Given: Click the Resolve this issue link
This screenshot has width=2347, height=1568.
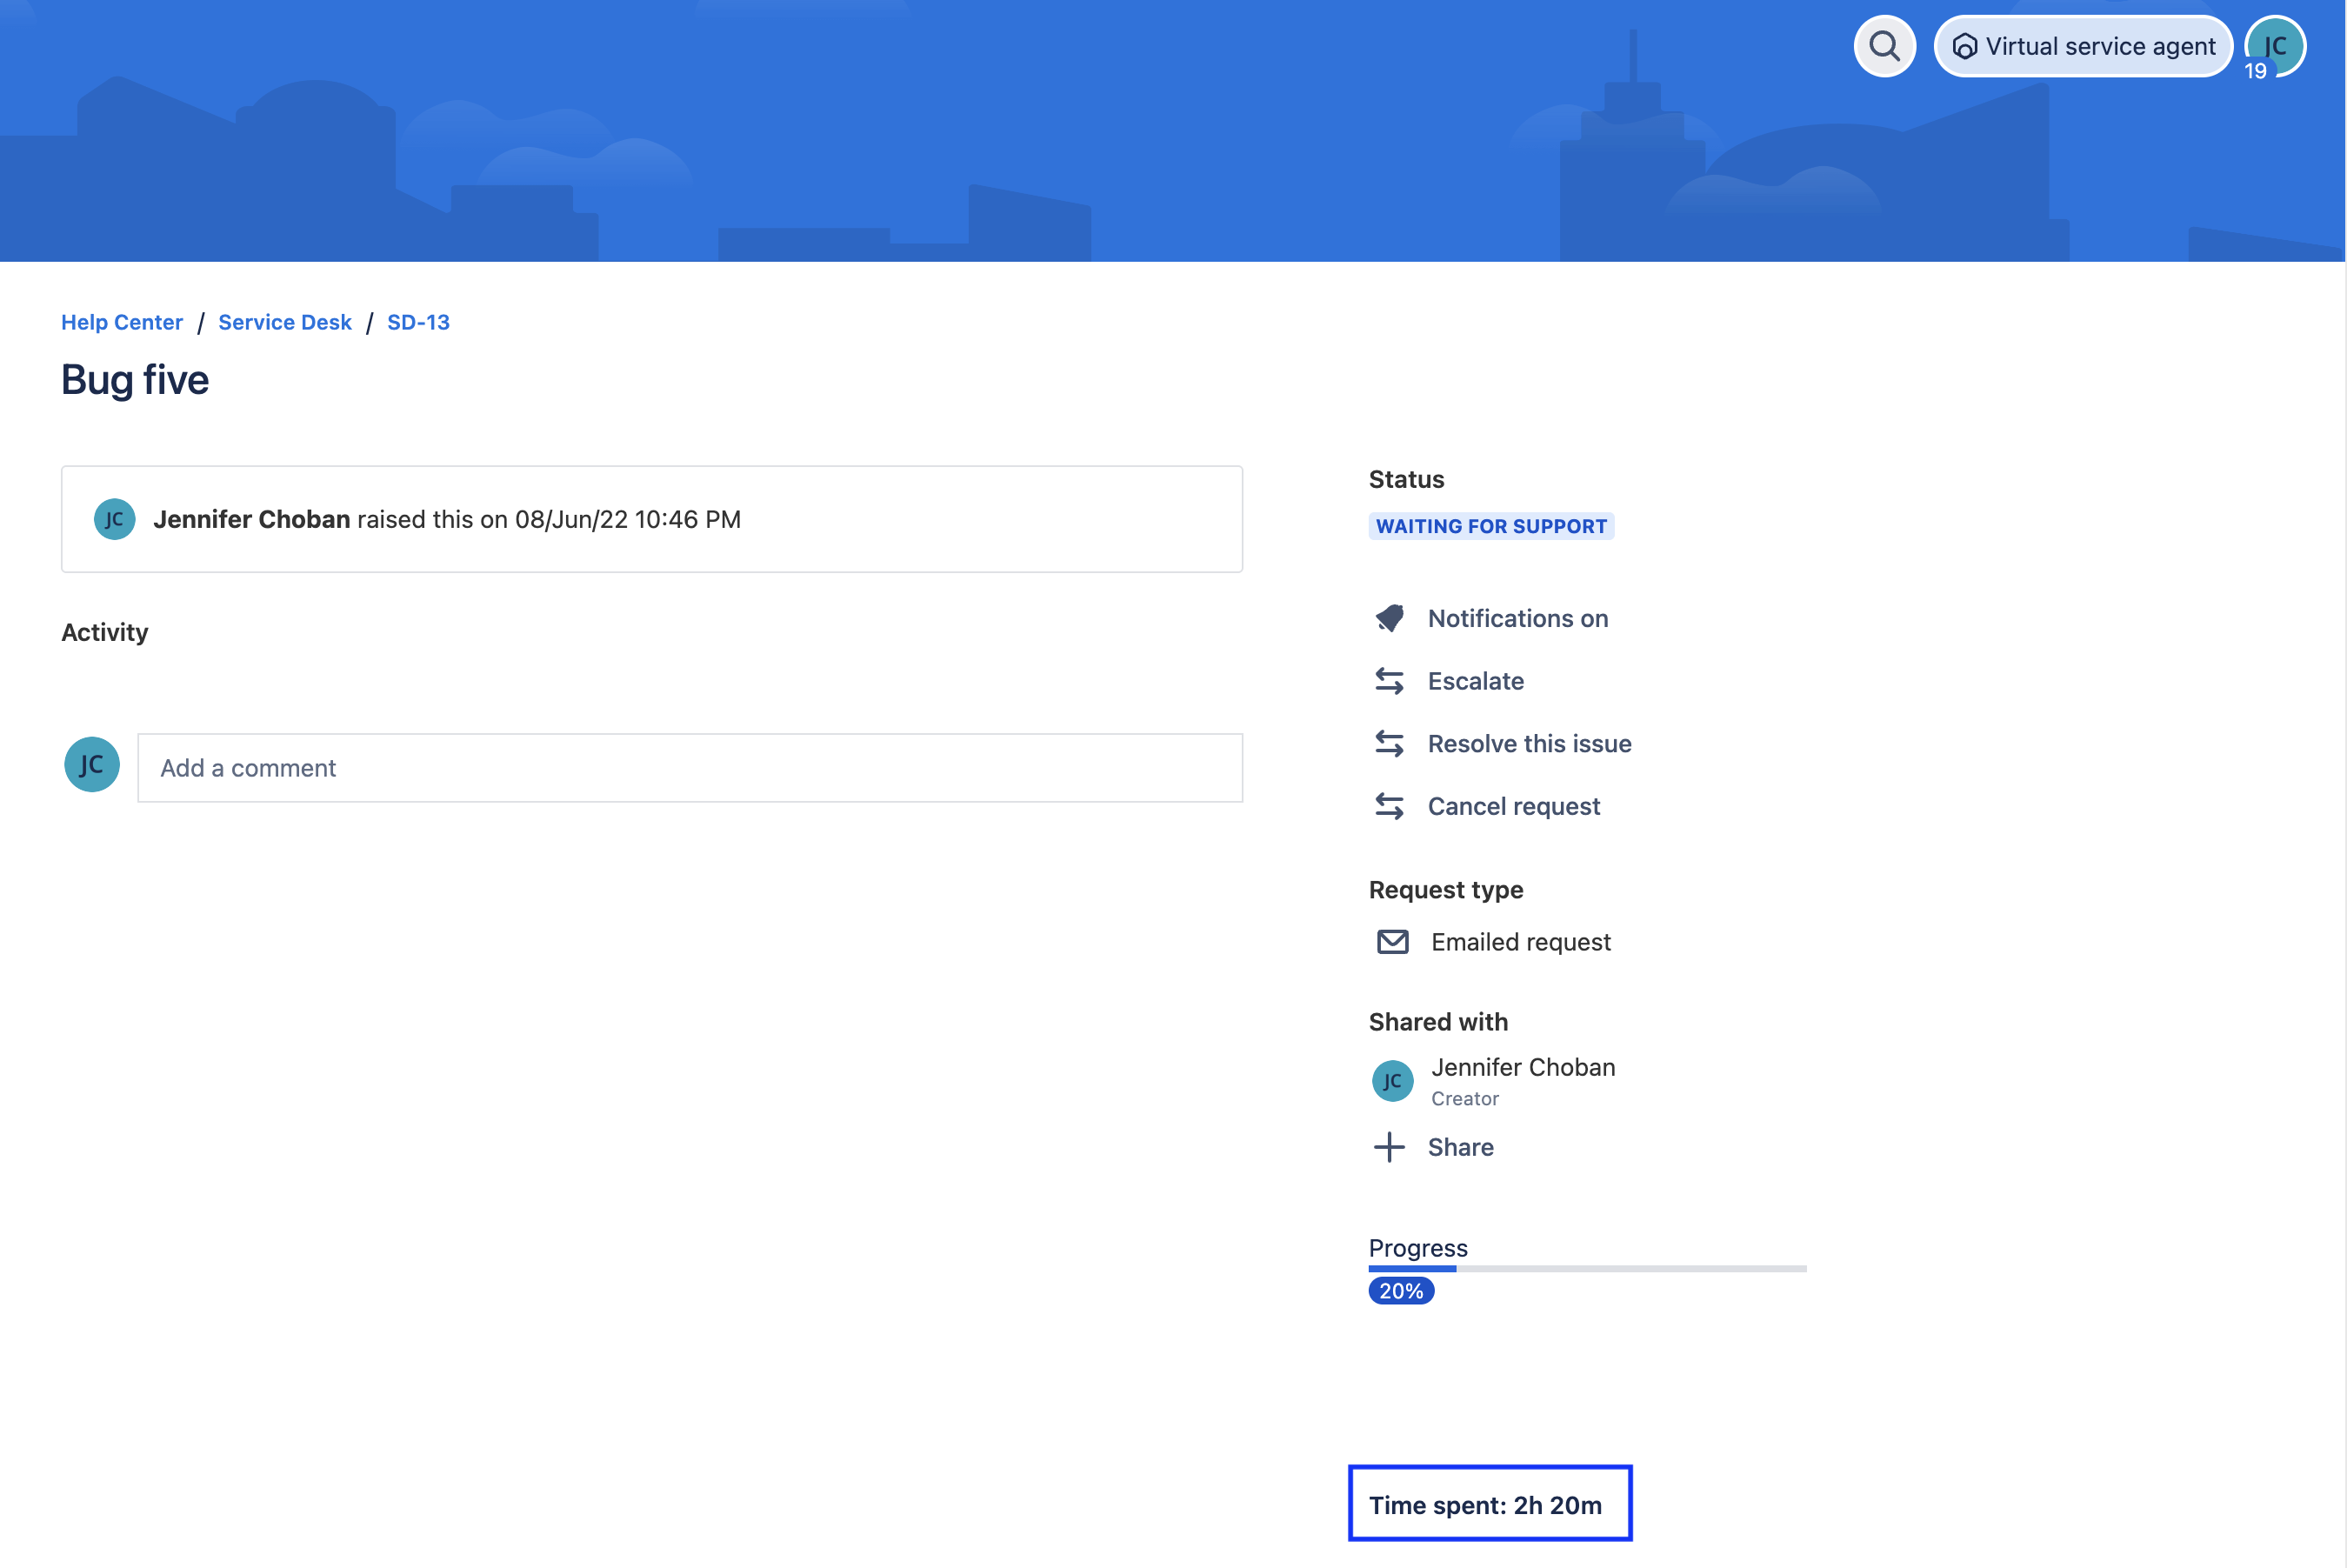Looking at the screenshot, I should pyautogui.click(x=1529, y=744).
